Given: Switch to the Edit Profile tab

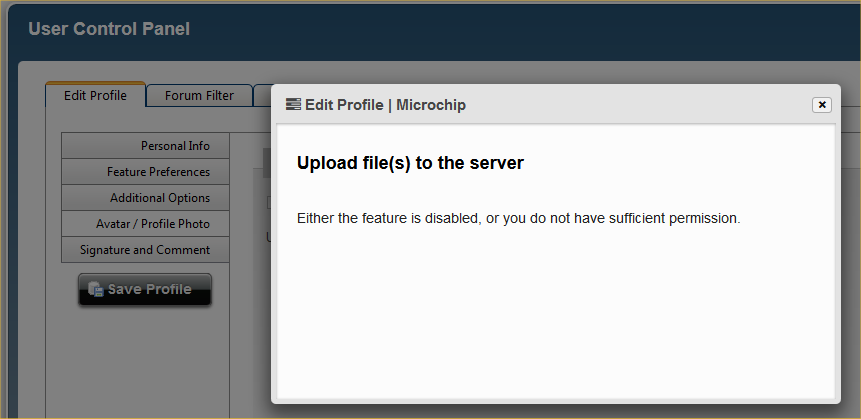Looking at the screenshot, I should [x=95, y=96].
